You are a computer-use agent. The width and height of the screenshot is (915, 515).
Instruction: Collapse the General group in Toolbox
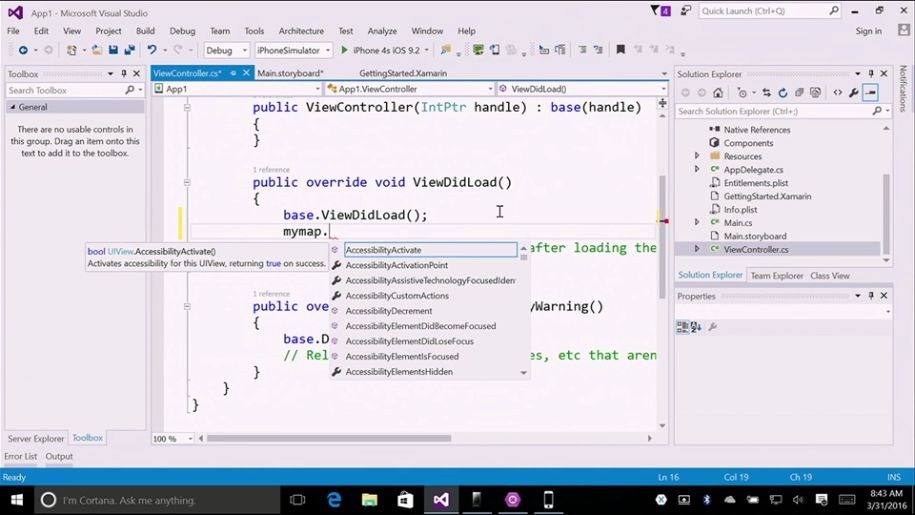[x=12, y=107]
